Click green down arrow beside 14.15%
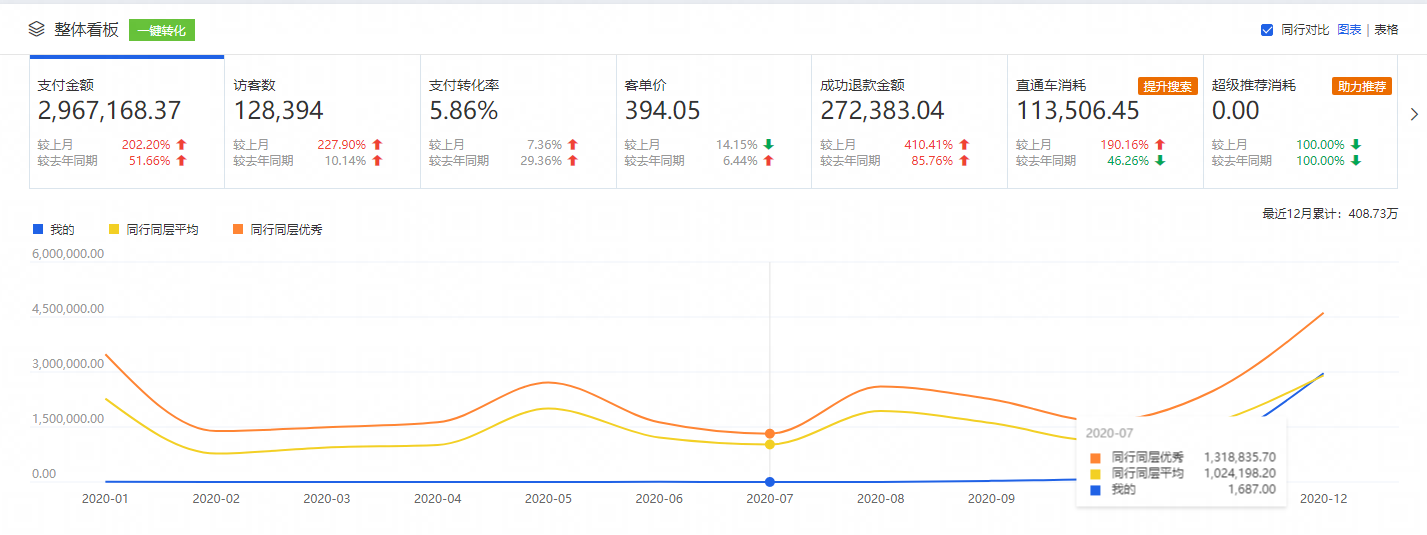 click(x=768, y=145)
